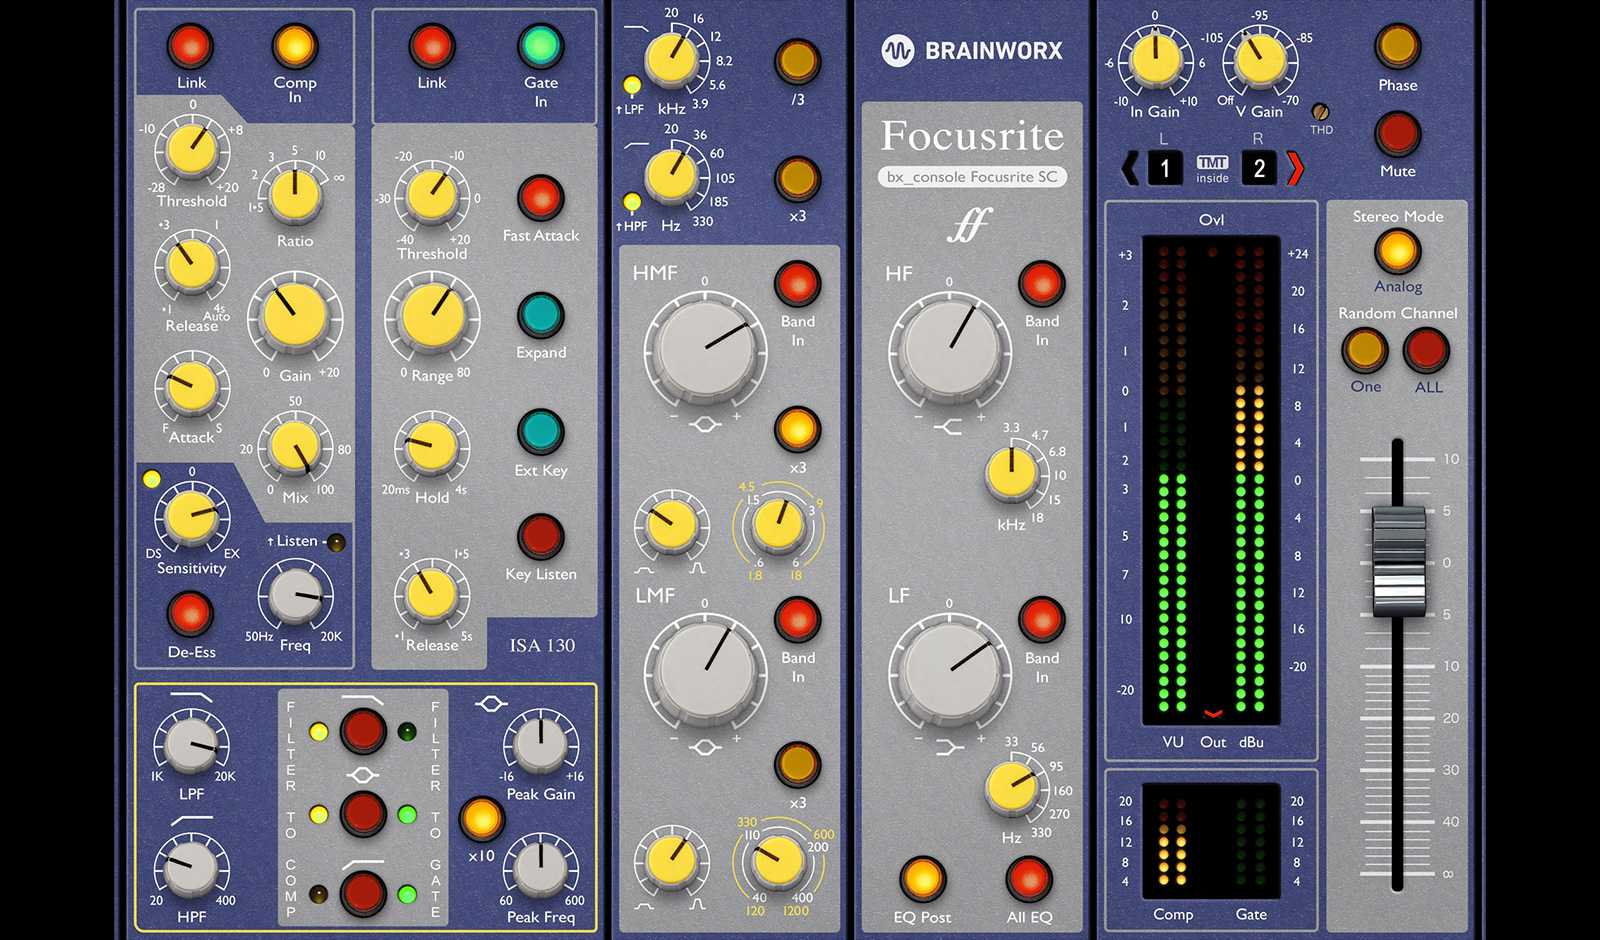Viewport: 1600px width, 940px height.
Task: Toggle the Mute button
Action: click(1397, 133)
